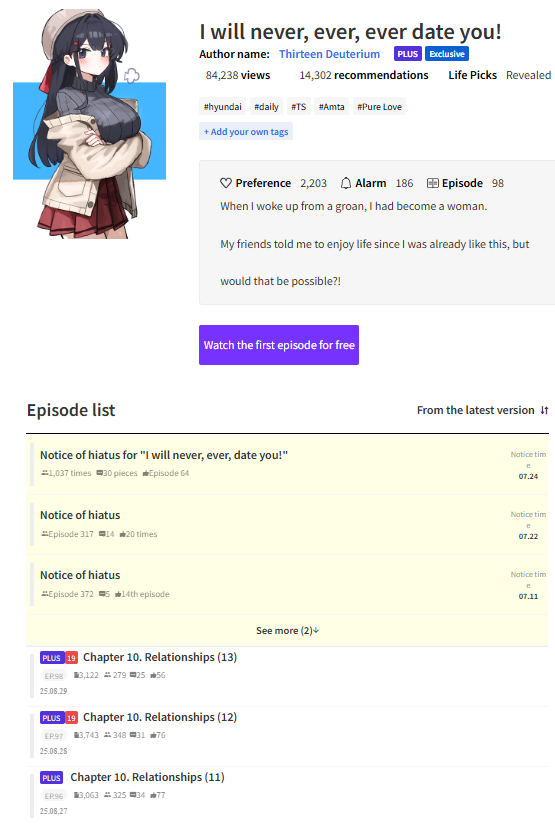Open the 07.22 Notice of hiatus
The image size is (555, 825).
[x=287, y=525]
